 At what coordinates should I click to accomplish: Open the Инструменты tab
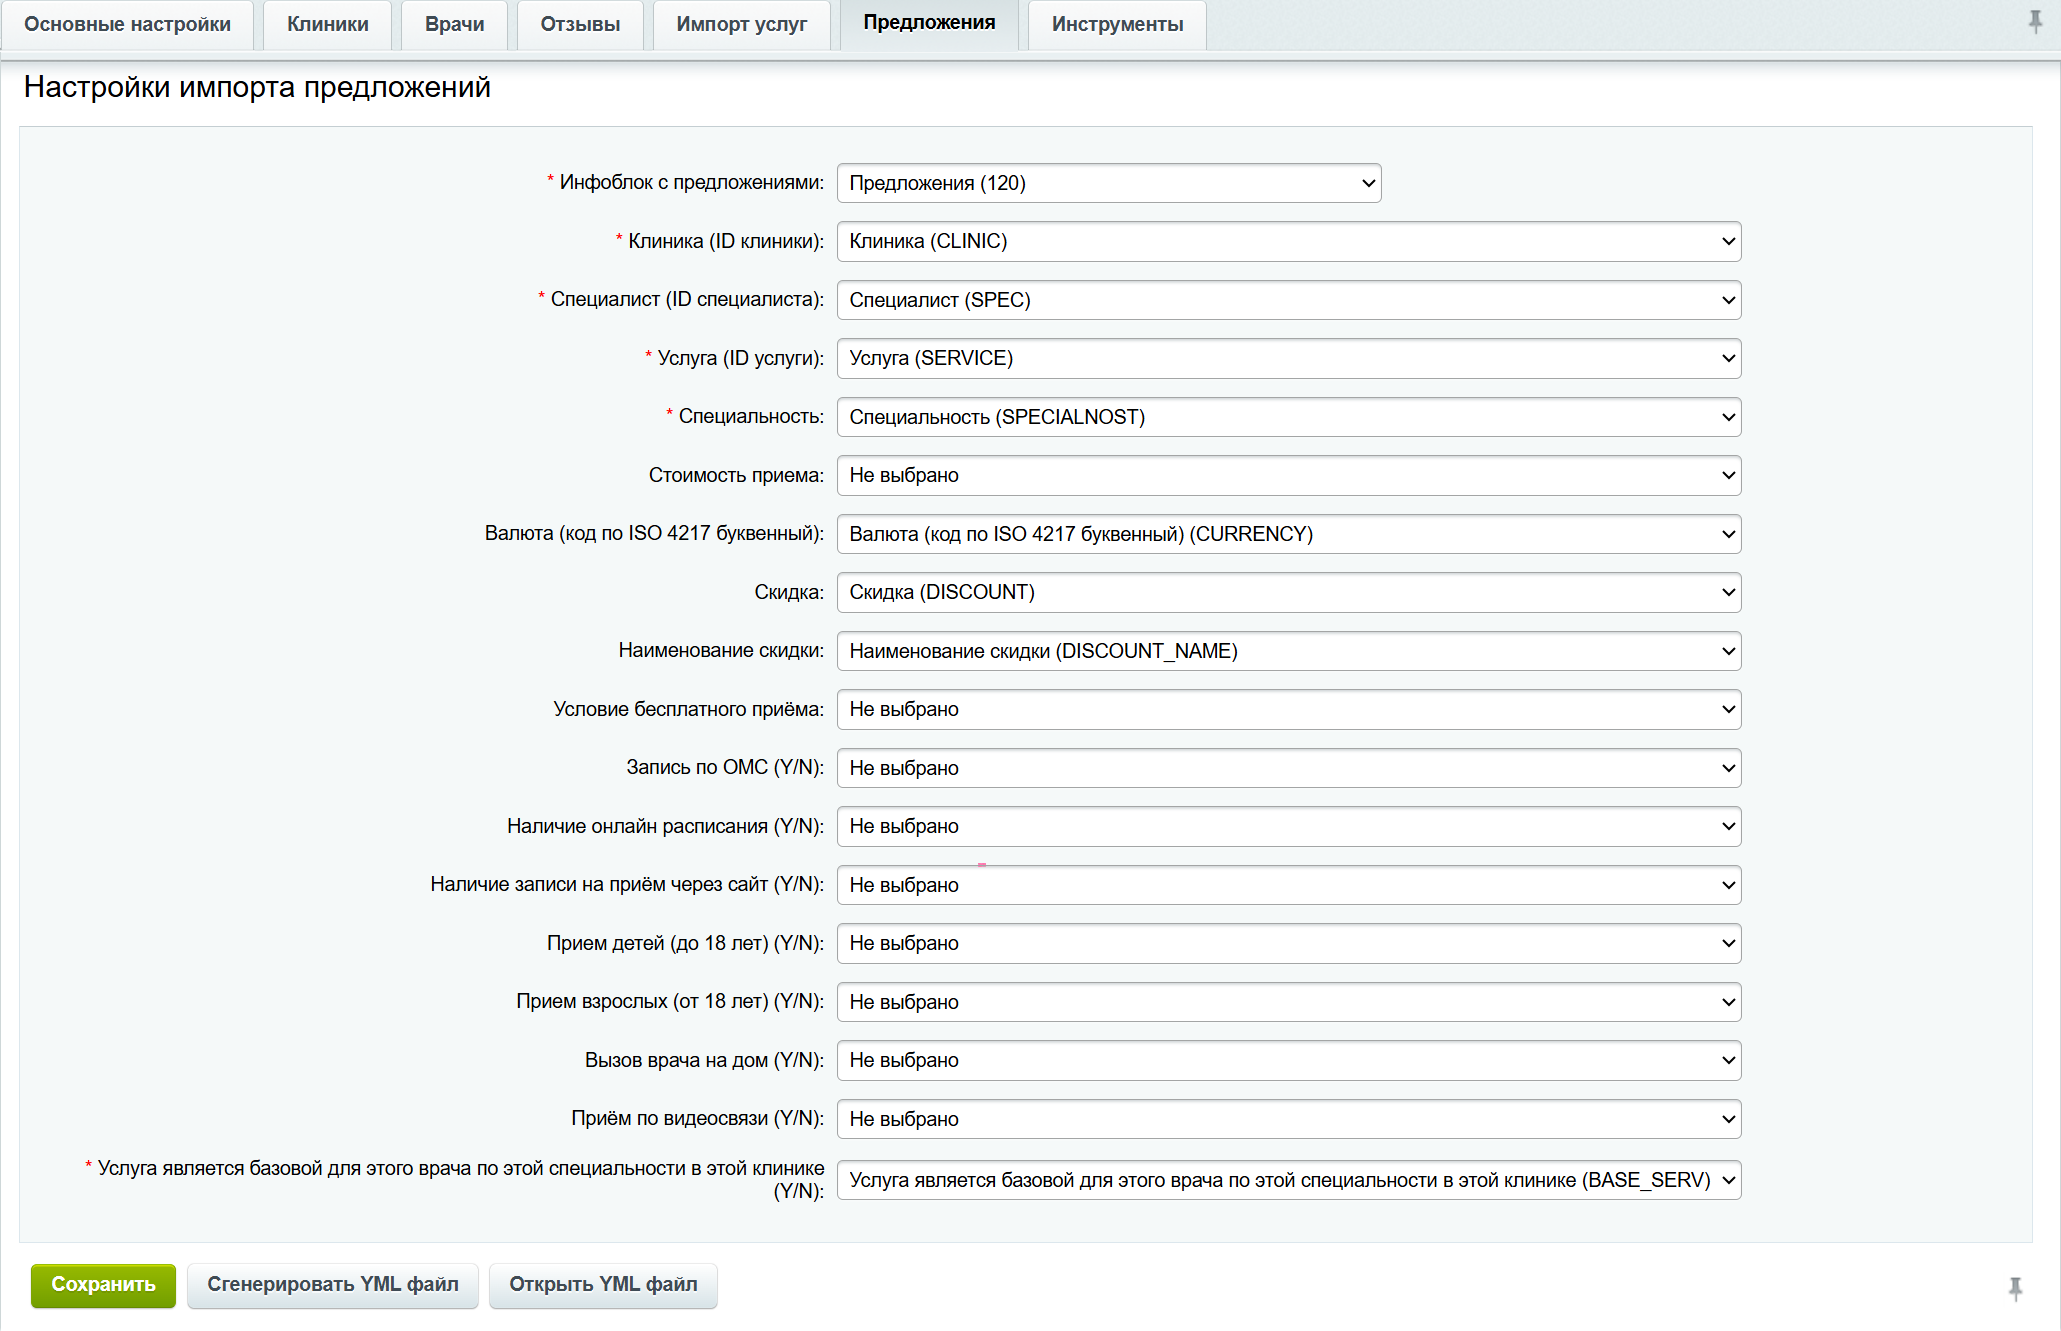[1116, 24]
